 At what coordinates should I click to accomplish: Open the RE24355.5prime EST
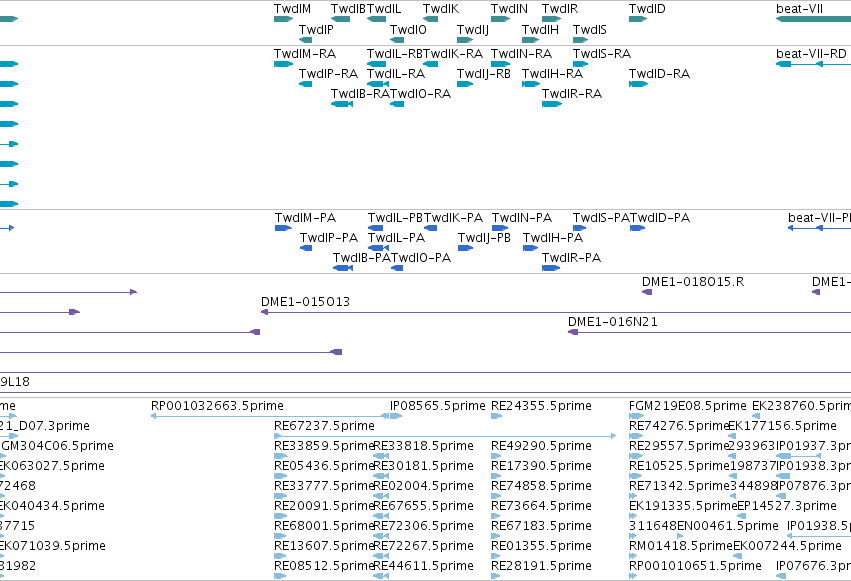[x=497, y=416]
